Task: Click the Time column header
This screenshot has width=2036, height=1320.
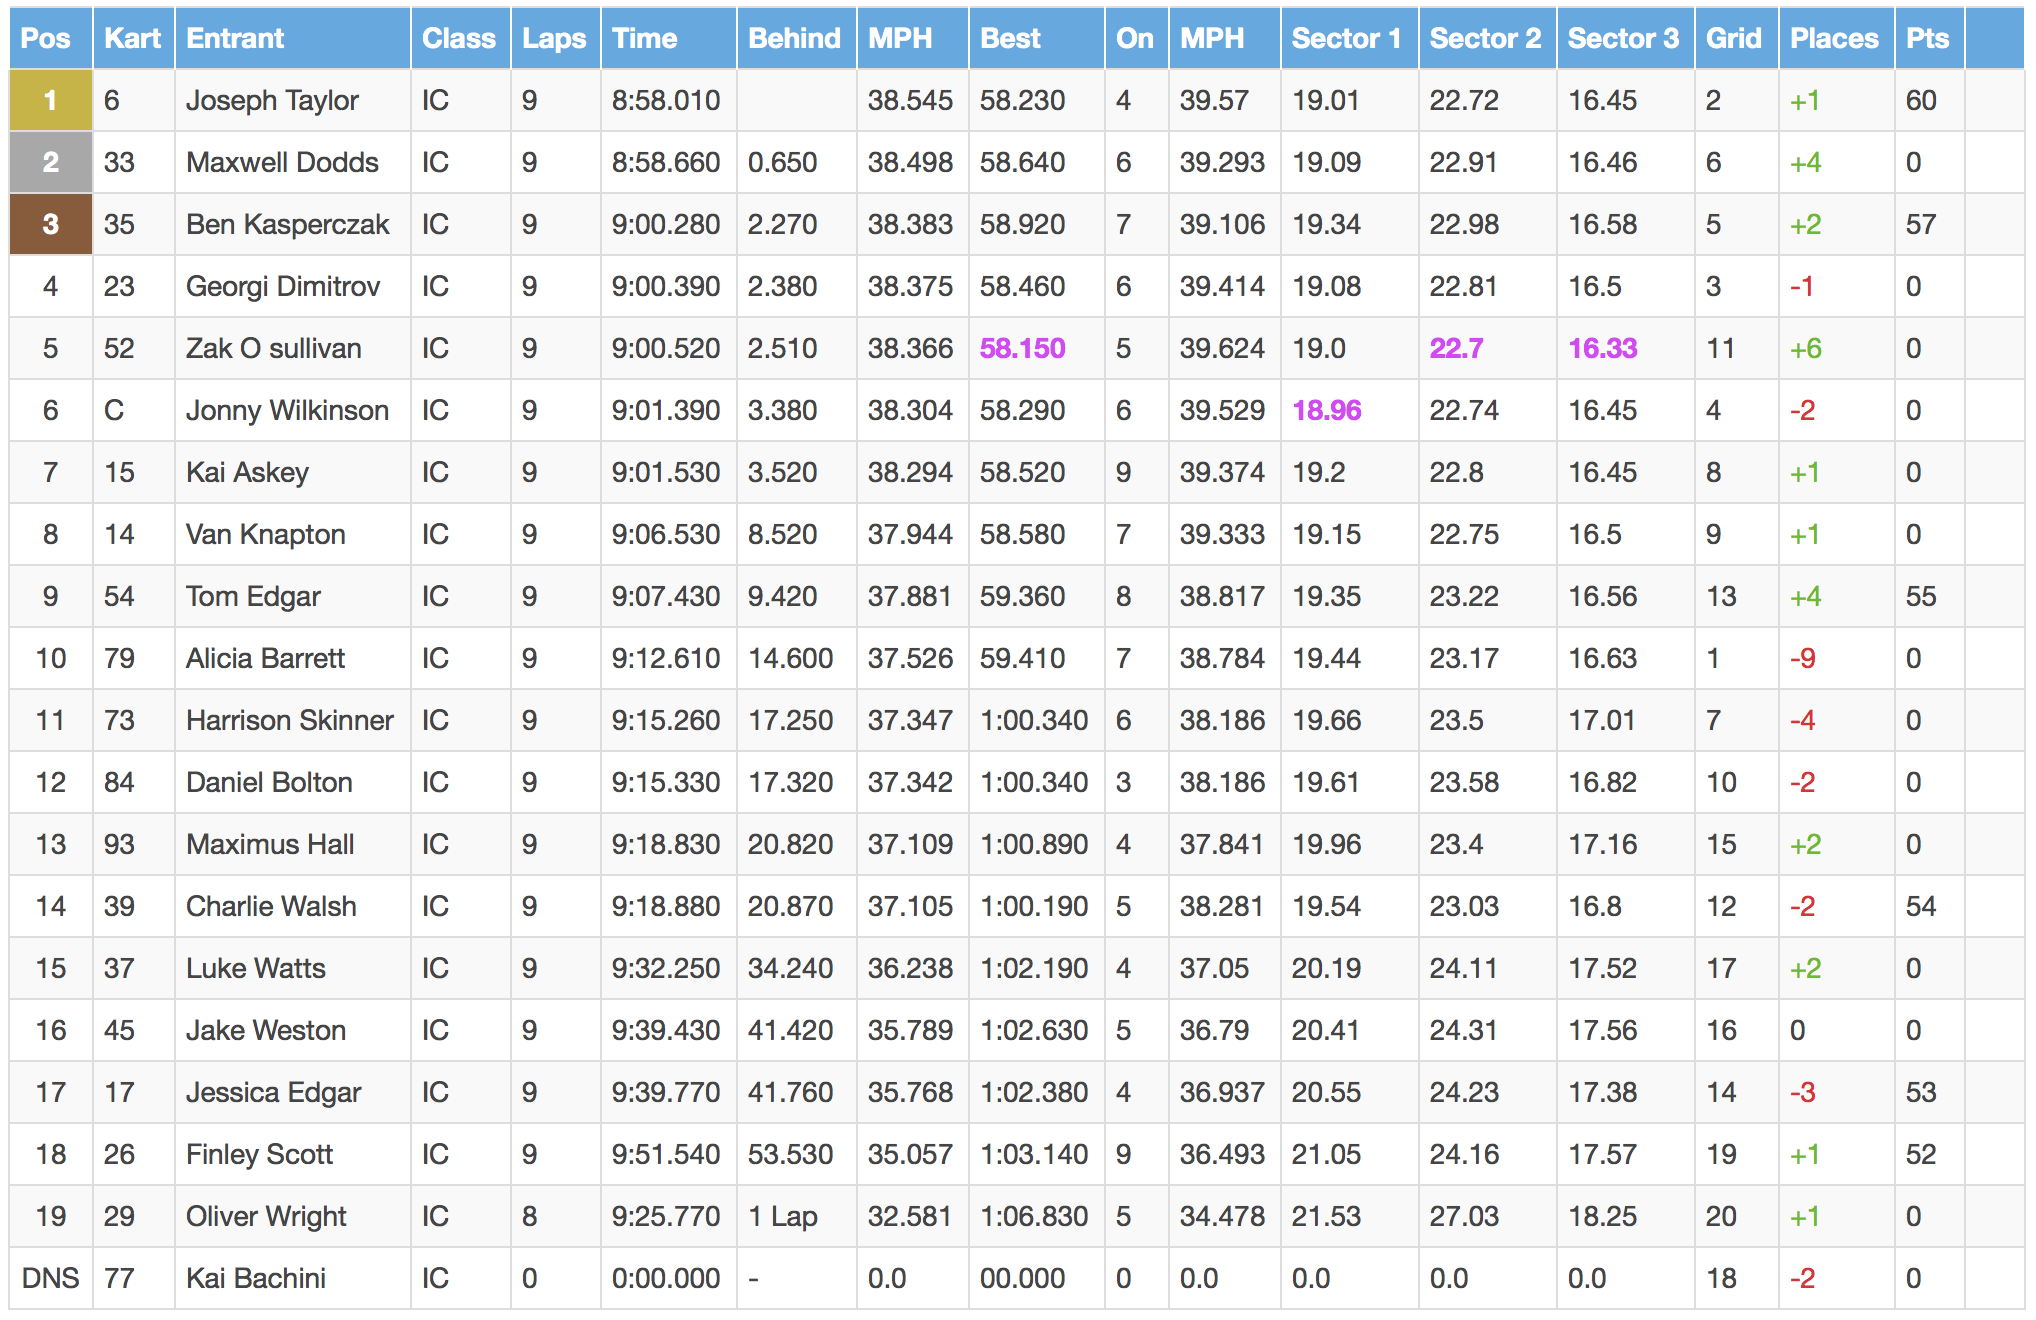Action: tap(668, 38)
